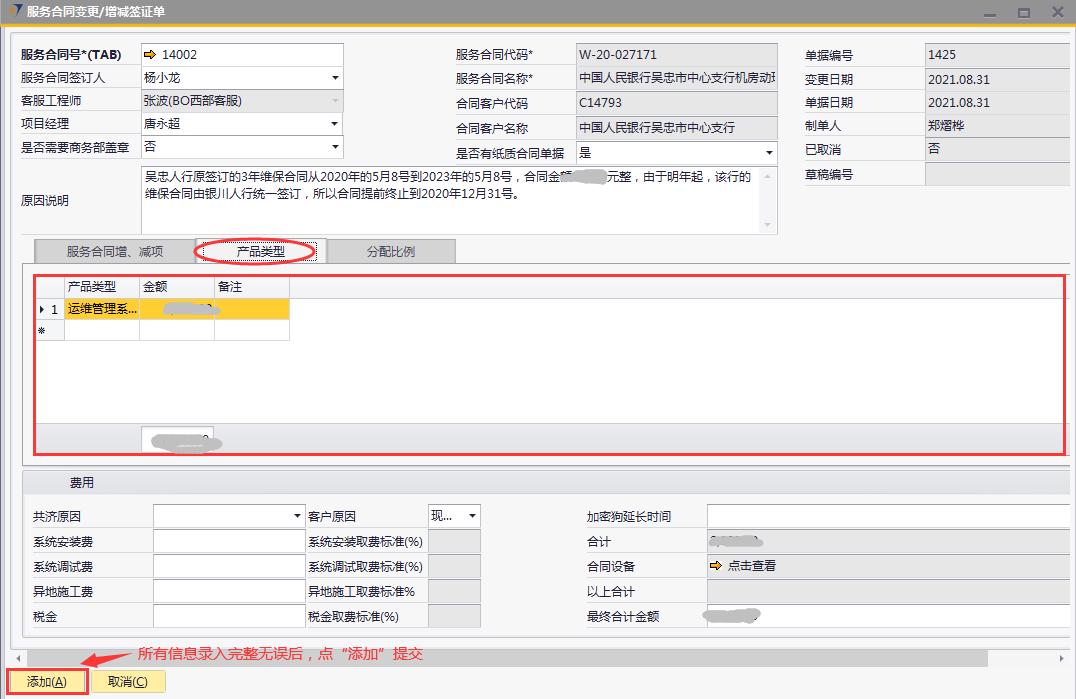Open the 共济原因 dropdown
Viewport: 1076px width, 699px height.
point(298,516)
